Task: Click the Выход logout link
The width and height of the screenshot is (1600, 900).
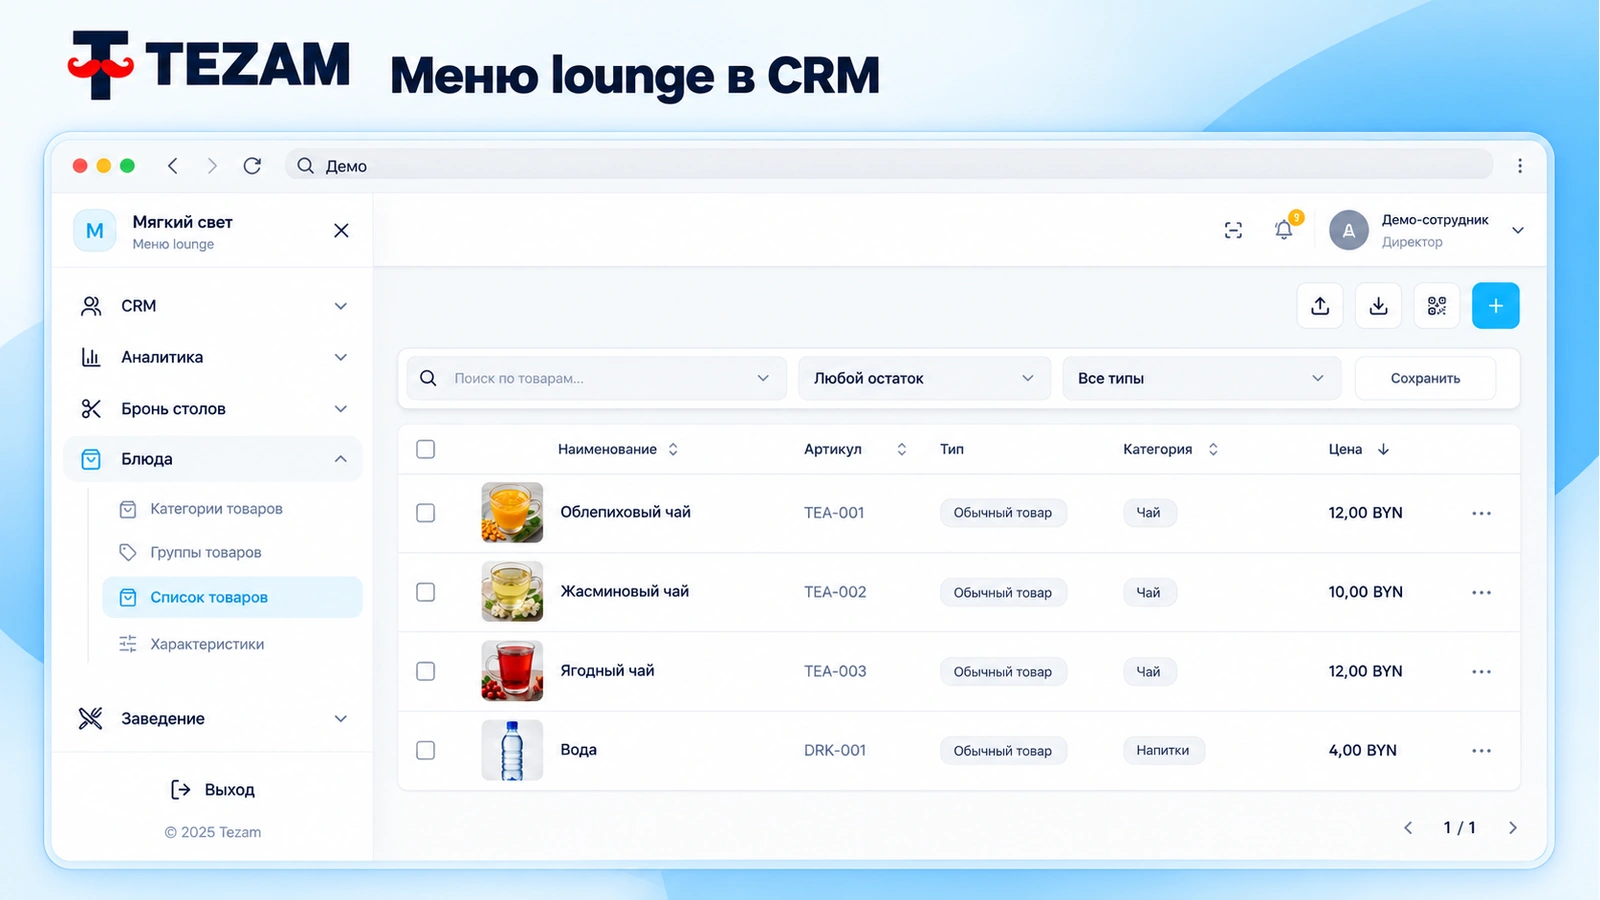Action: tap(212, 790)
